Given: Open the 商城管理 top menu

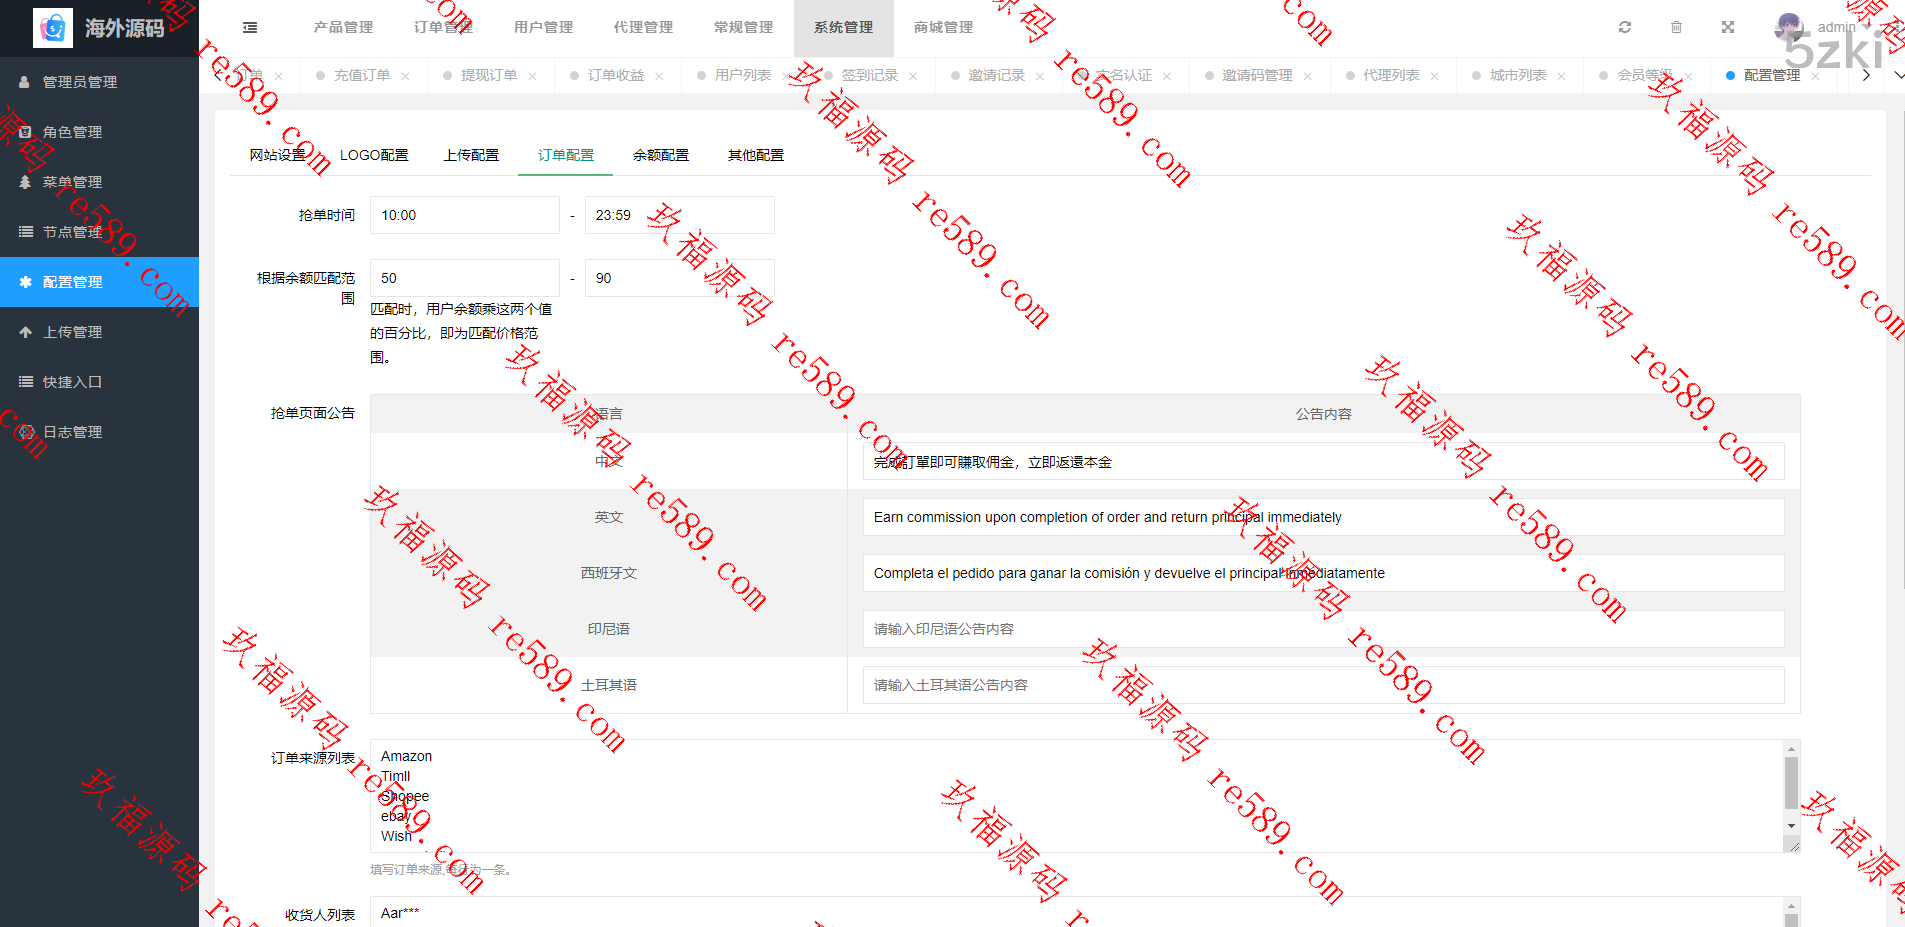Looking at the screenshot, I should [943, 28].
